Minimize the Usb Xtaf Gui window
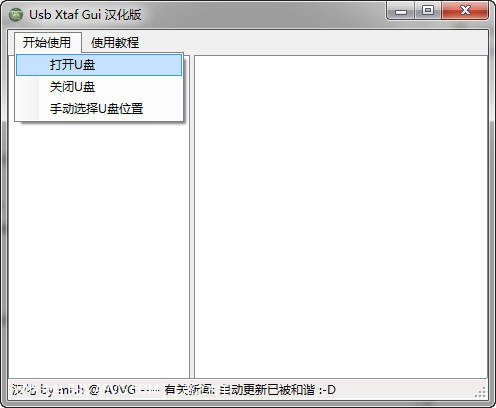This screenshot has width=496, height=408. (x=401, y=11)
